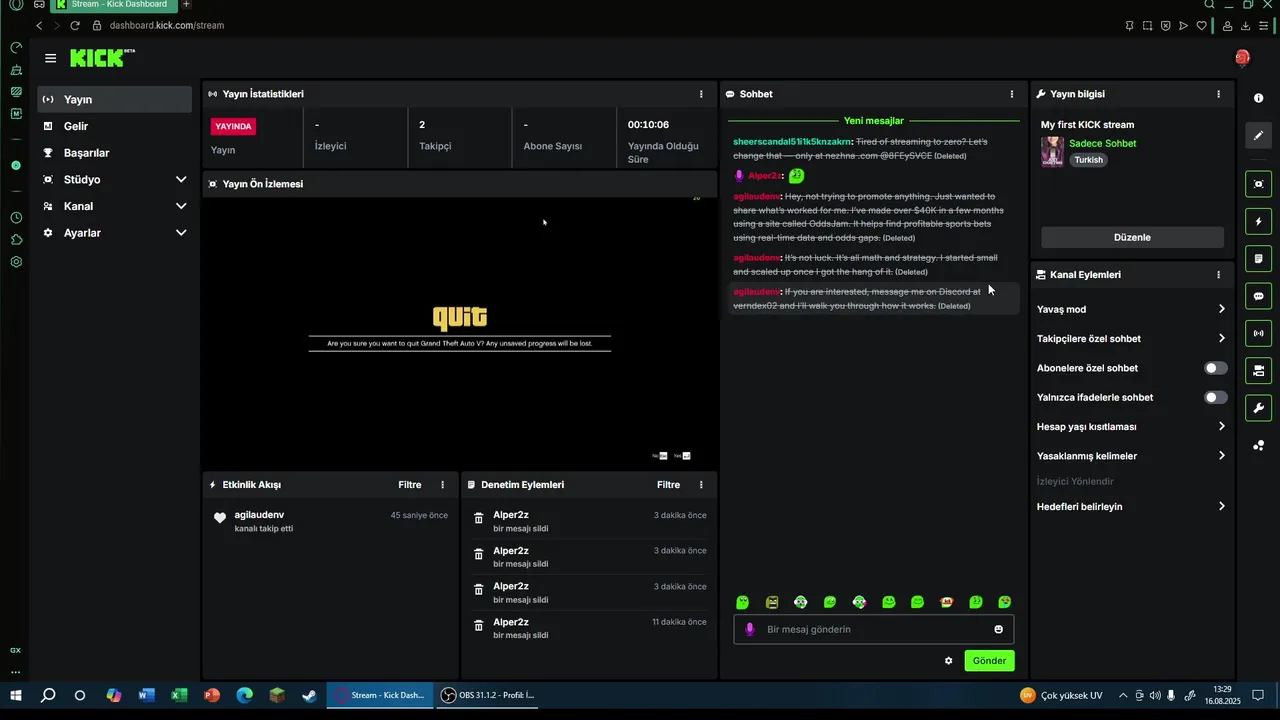Open Yavaş mod options arrow
Screen dimensions: 1280x720
click(1221, 309)
